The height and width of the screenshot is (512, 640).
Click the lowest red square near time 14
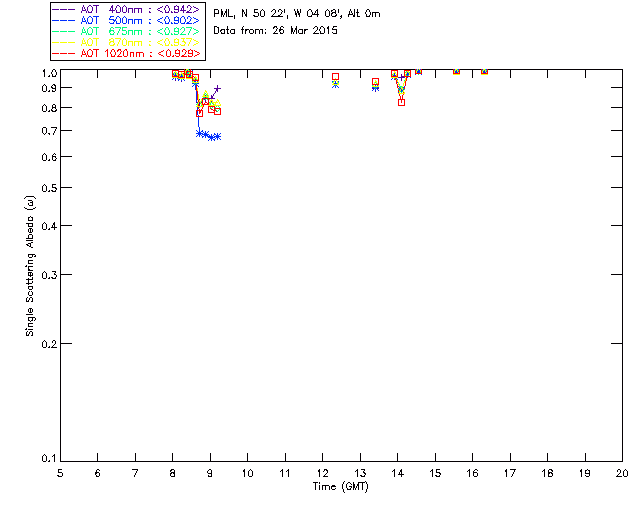[402, 102]
